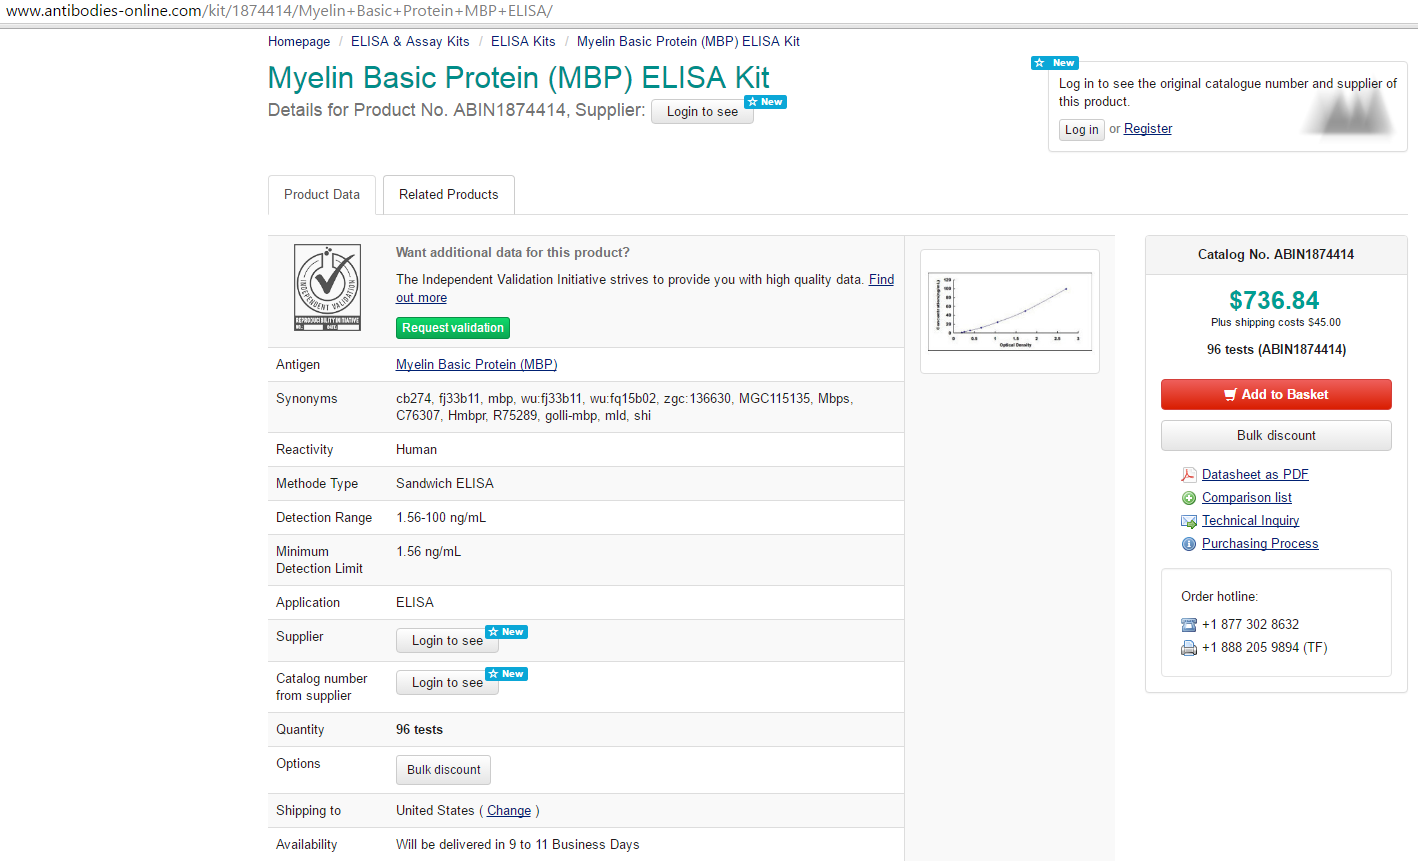
Task: Click the Independent Validation badge logo
Action: (327, 288)
